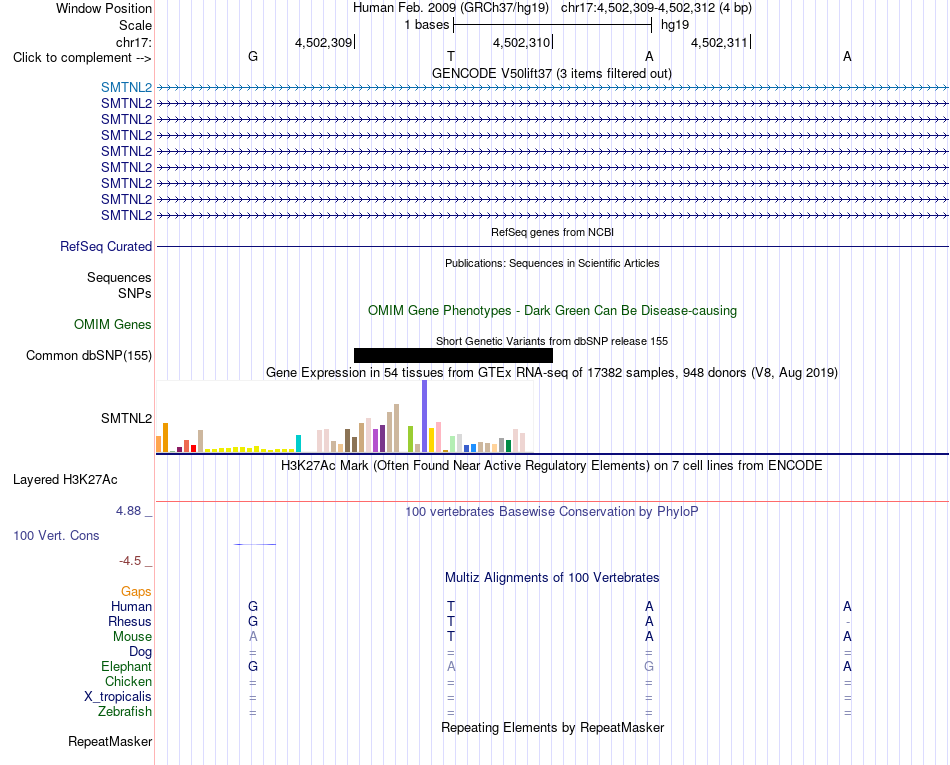Open the H3K27Ac Mark ENCODE track title
The image size is (950, 765).
(551, 466)
